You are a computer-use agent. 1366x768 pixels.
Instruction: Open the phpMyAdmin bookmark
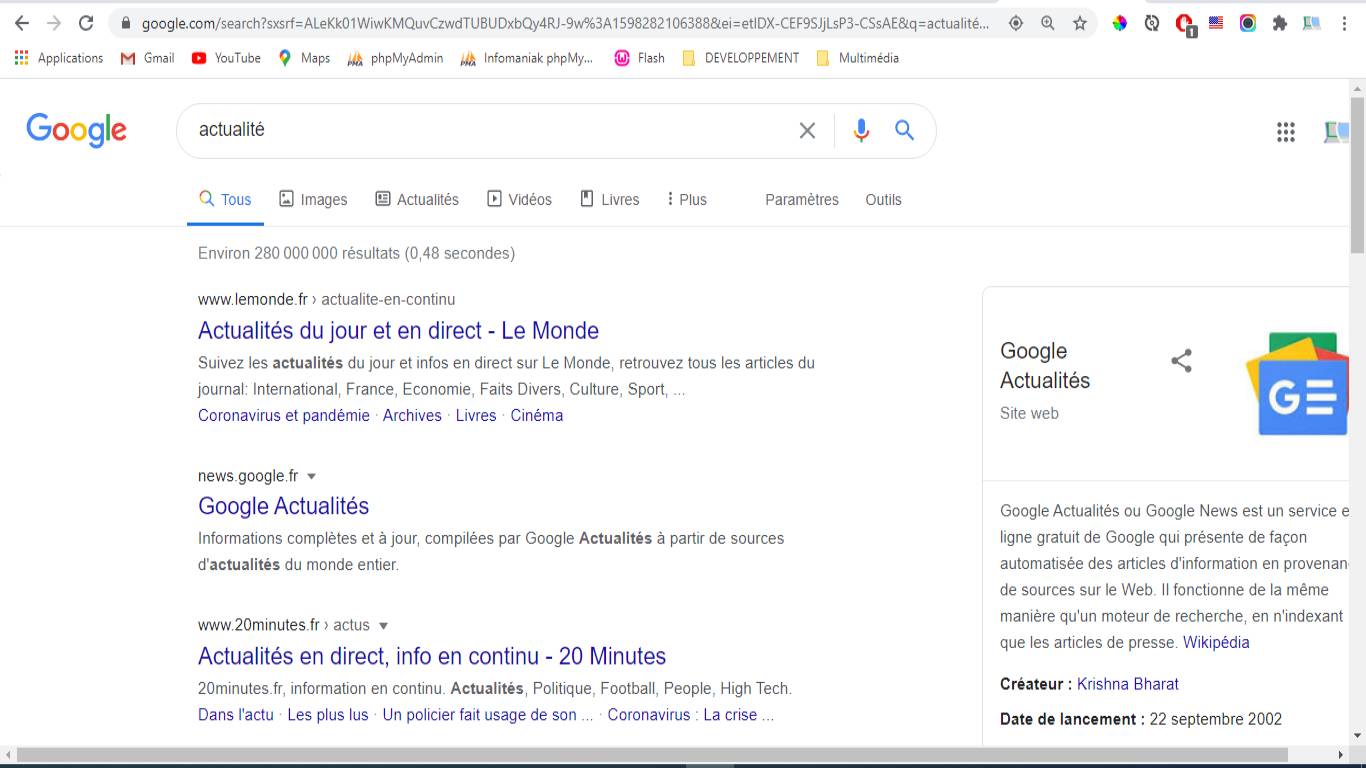(395, 58)
